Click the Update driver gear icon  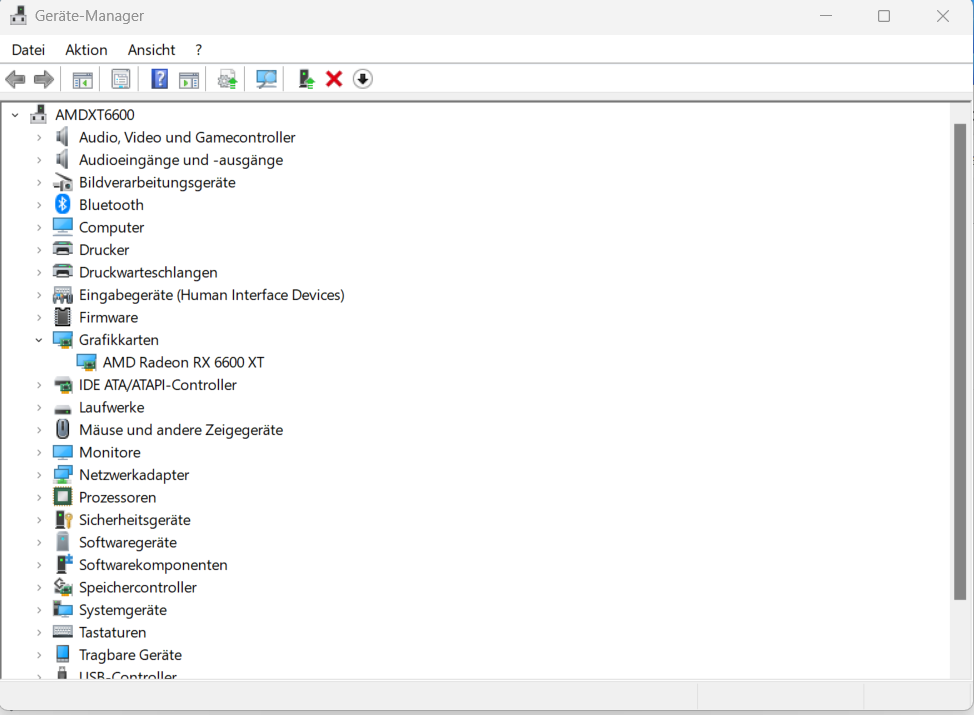(x=227, y=80)
